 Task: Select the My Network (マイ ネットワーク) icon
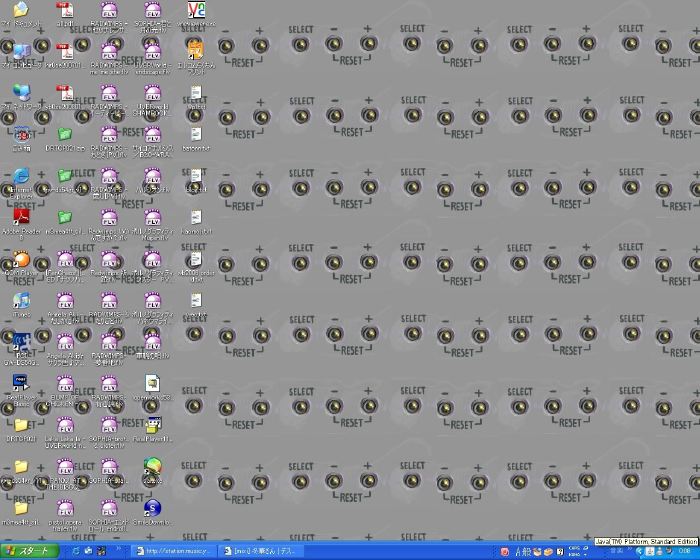coord(21,93)
